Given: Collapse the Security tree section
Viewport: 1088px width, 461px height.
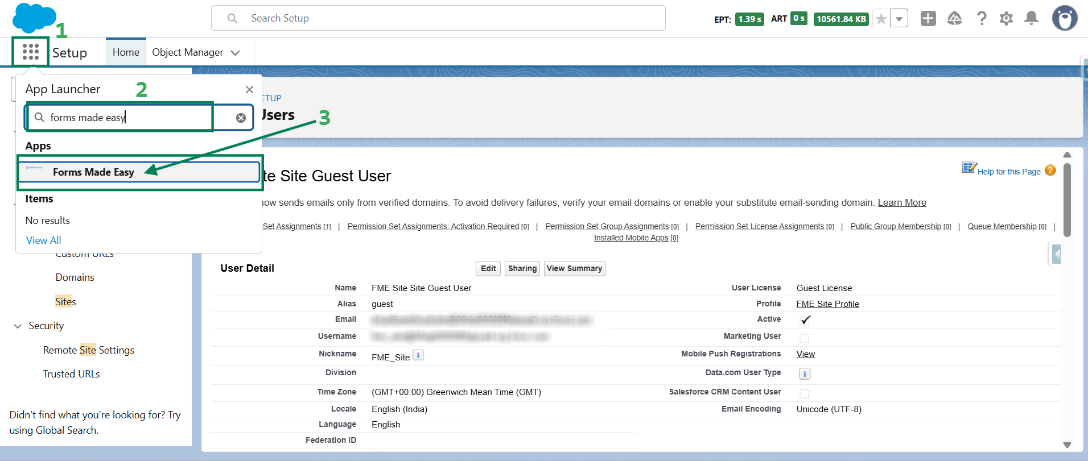Looking at the screenshot, I should (17, 326).
